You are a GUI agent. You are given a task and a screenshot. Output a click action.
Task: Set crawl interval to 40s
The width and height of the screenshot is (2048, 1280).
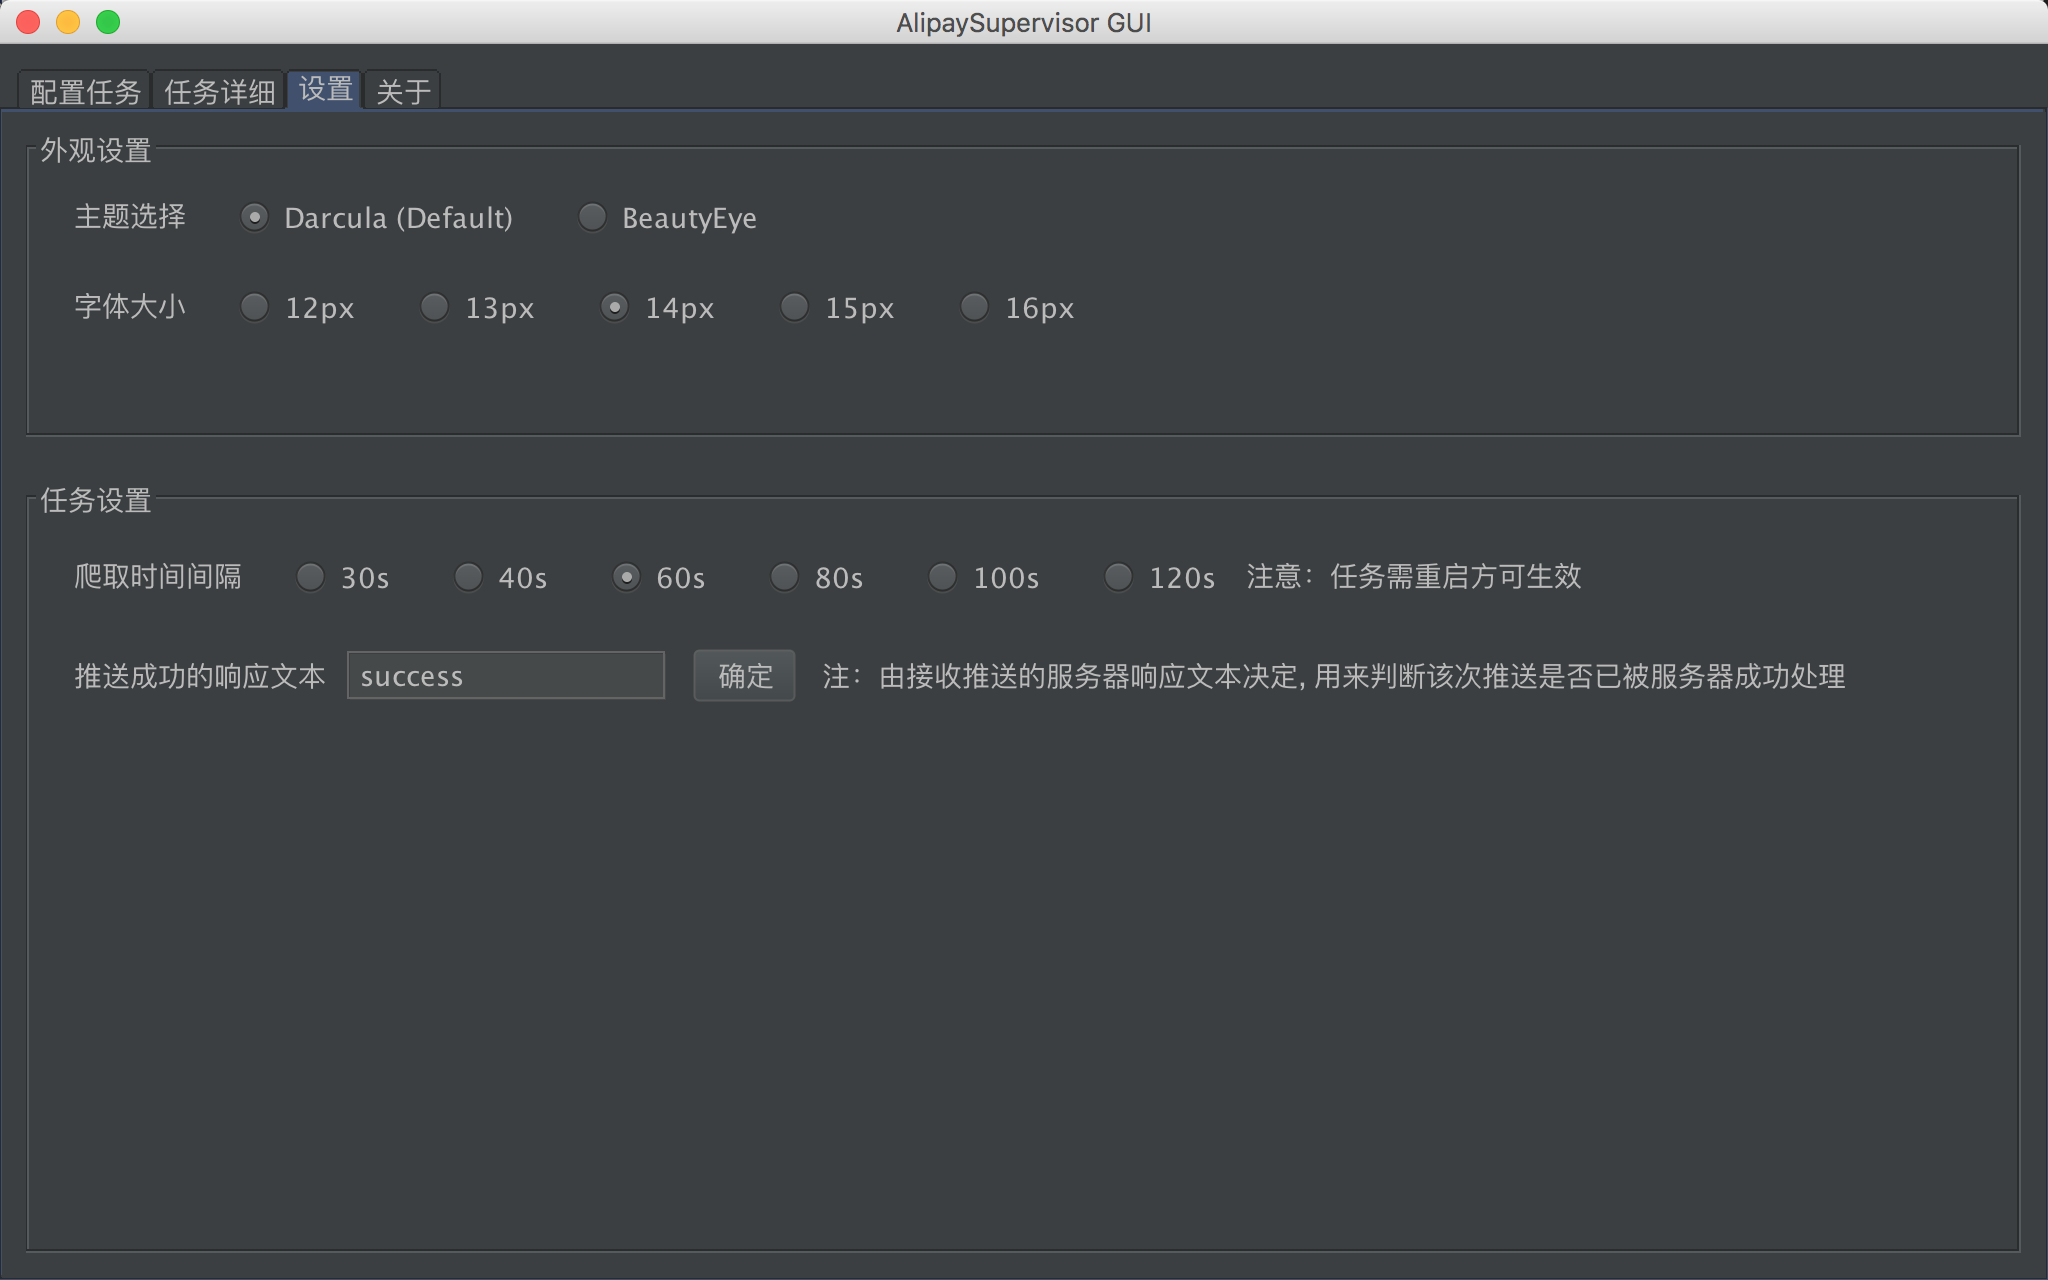(468, 577)
